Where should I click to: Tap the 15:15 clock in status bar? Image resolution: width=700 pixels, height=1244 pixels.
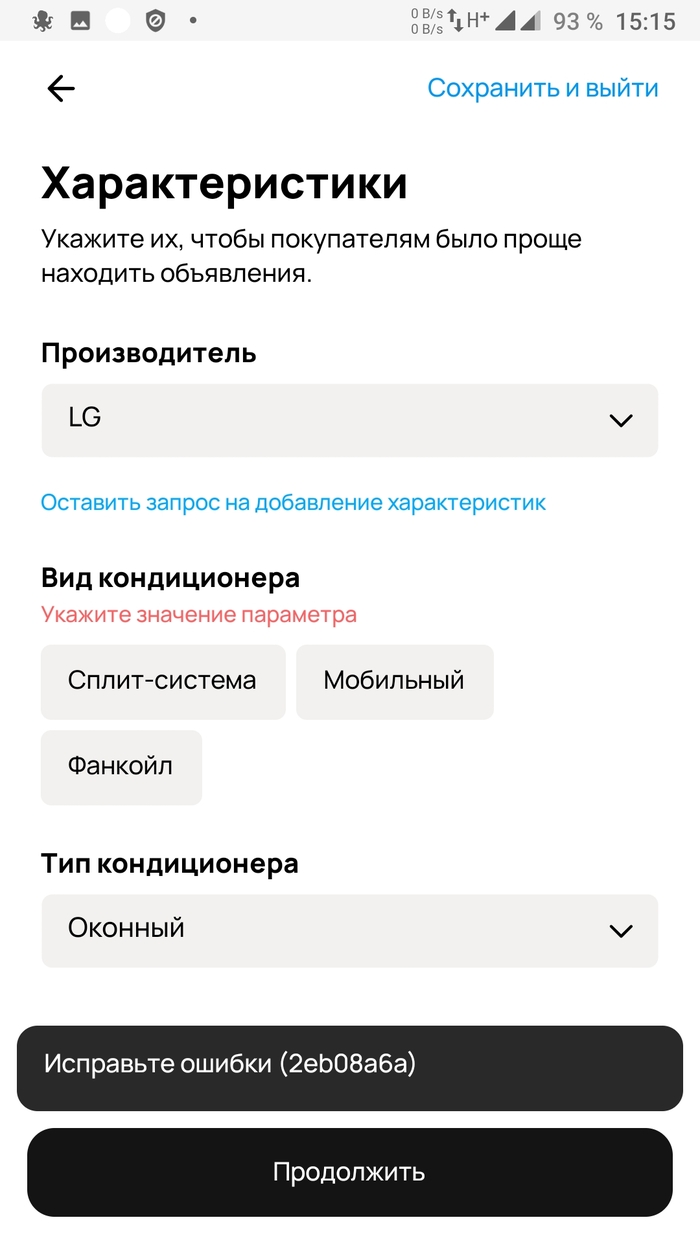[646, 21]
